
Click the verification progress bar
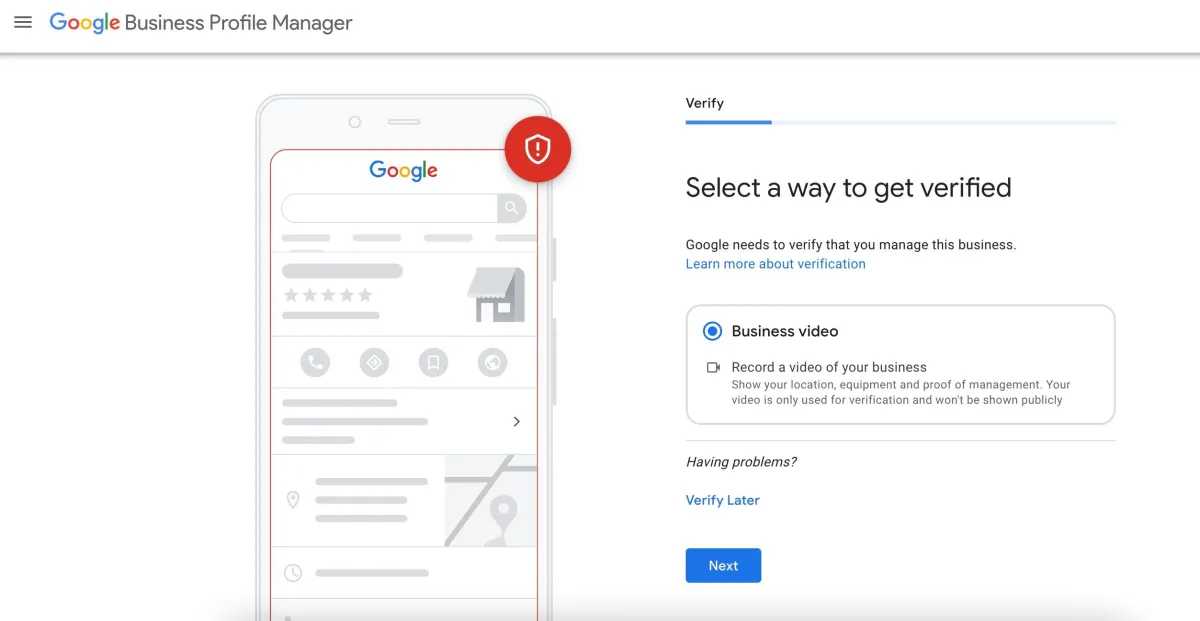(x=900, y=122)
